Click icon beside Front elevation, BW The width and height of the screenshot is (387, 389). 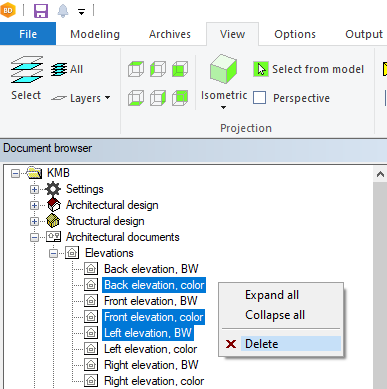91,301
